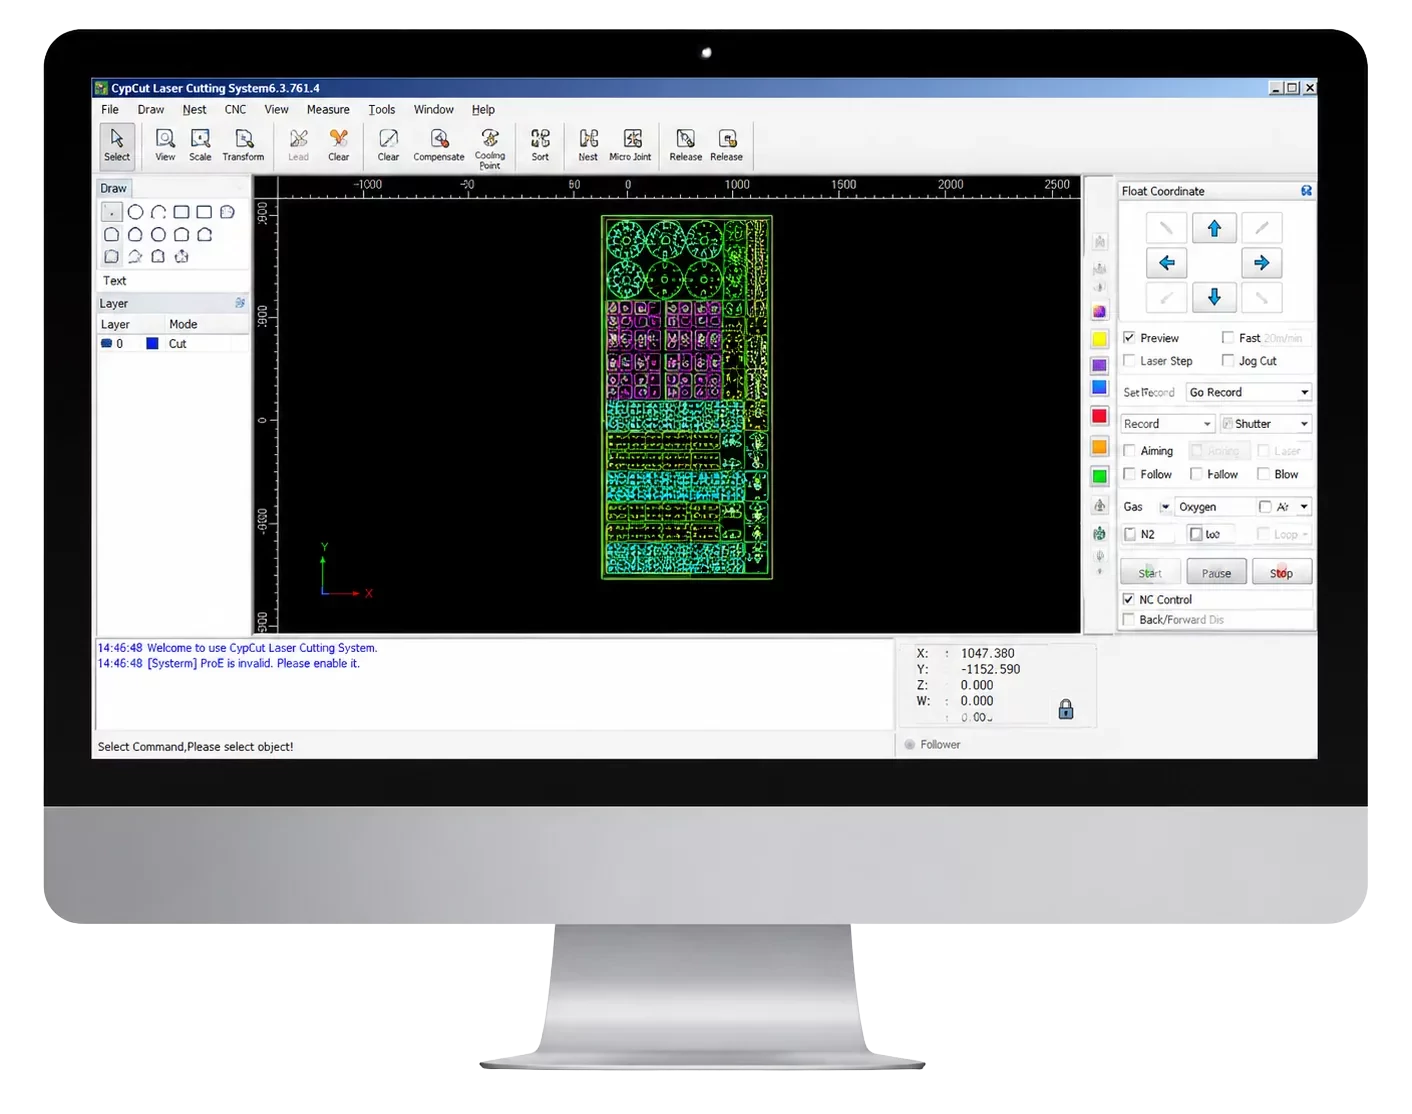Open the Window menu
The height and width of the screenshot is (1114, 1412).
433,110
